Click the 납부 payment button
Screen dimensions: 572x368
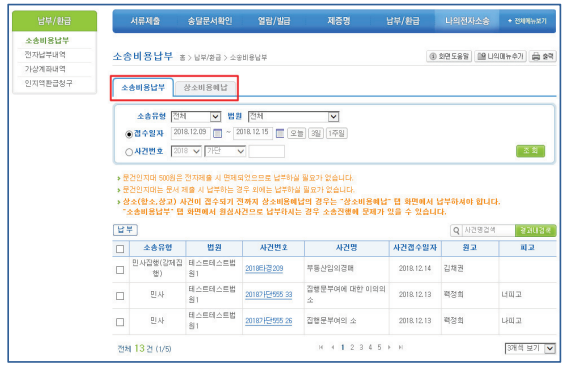(x=125, y=230)
